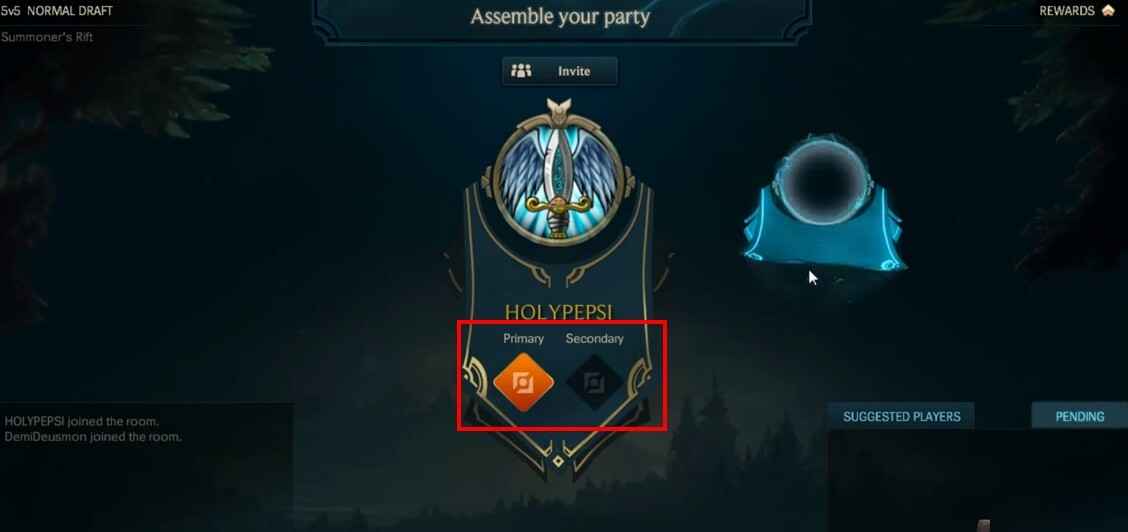1128x532 pixels.
Task: Switch to the PENDING tab
Action: click(x=1080, y=416)
